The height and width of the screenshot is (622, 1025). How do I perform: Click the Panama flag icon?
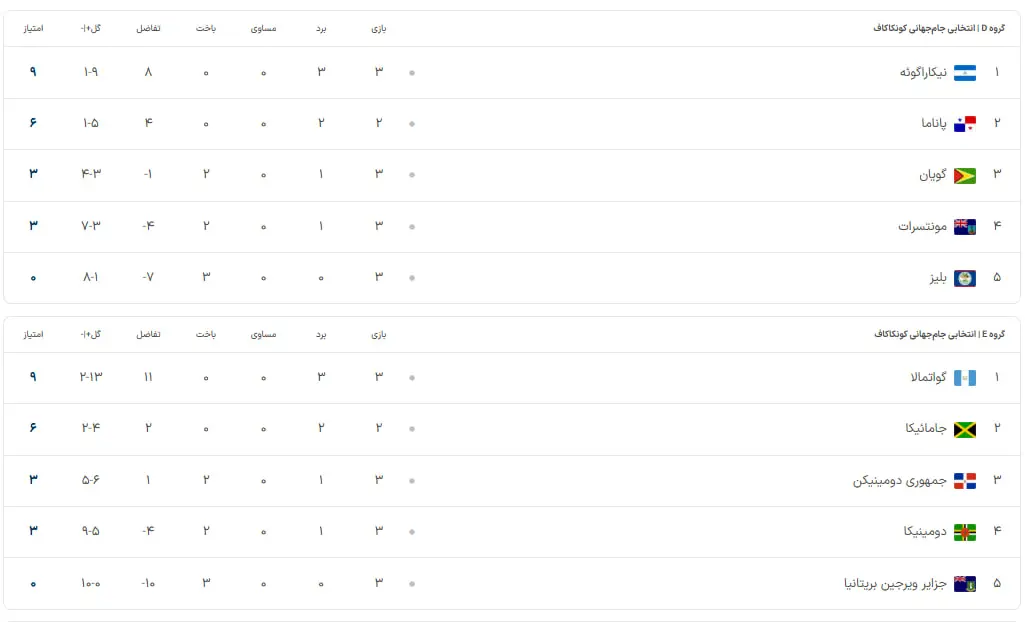tap(964, 124)
